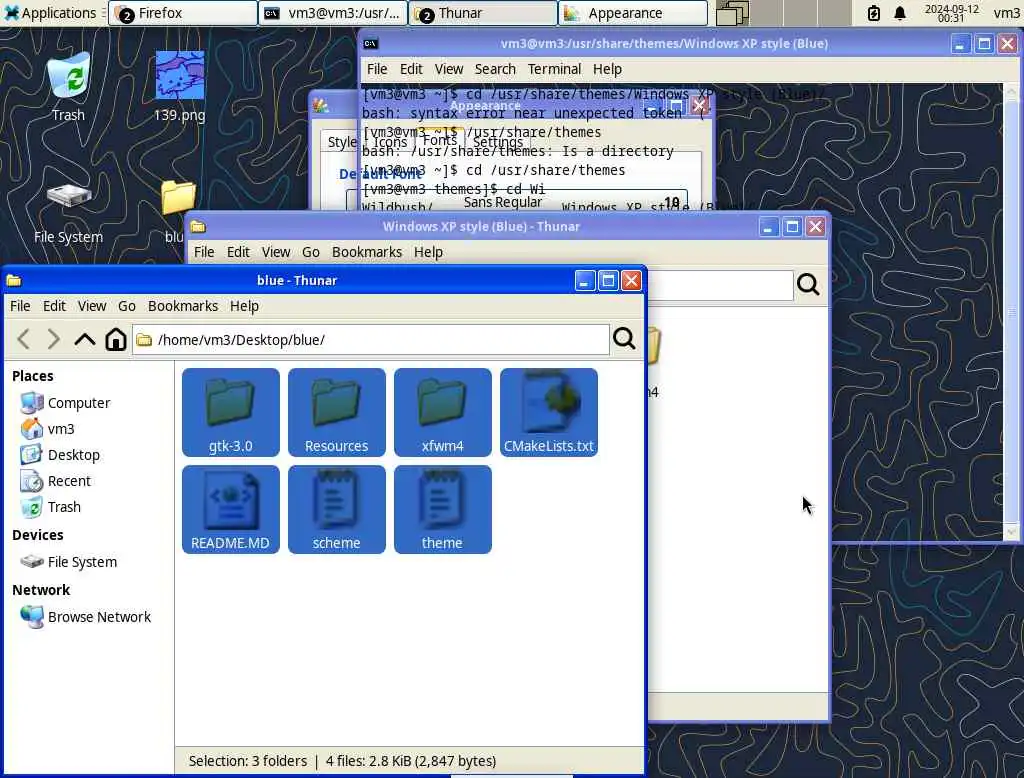
Task: Click blue Thunar title bar
Action: pos(297,280)
